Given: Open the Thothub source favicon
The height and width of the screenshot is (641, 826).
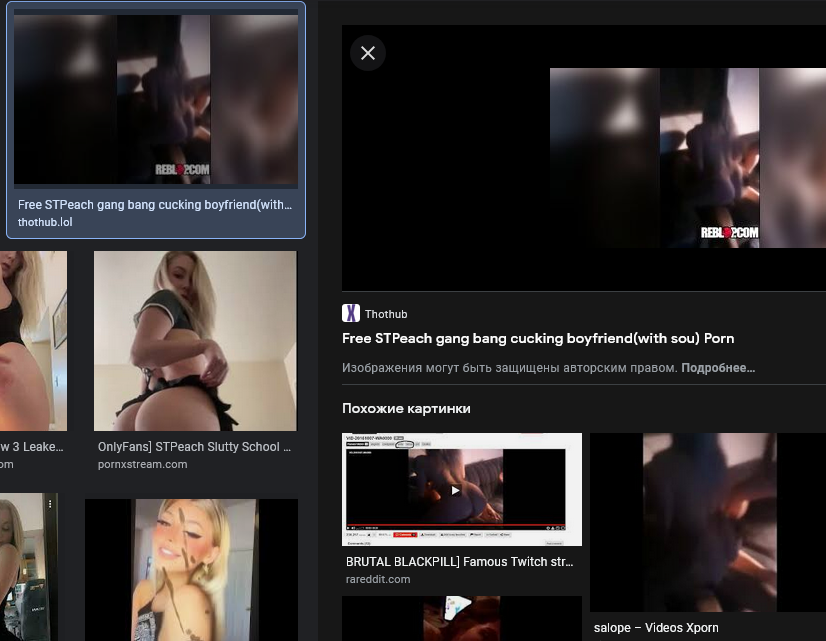Looking at the screenshot, I should pos(351,313).
